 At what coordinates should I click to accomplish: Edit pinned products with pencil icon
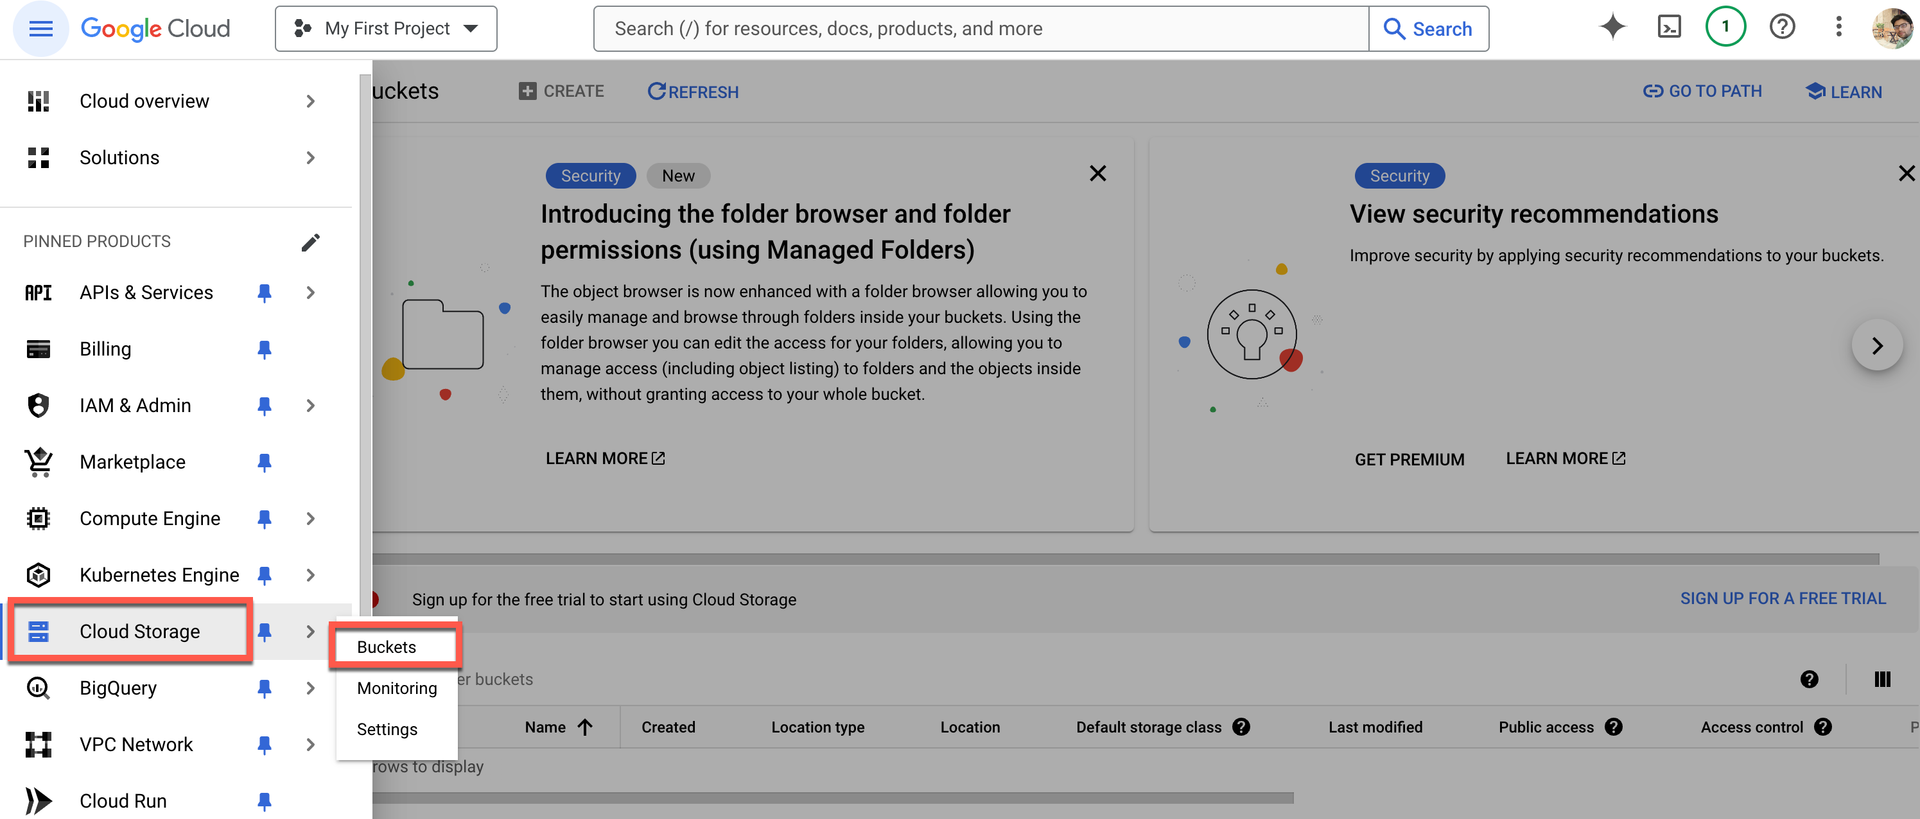311,242
